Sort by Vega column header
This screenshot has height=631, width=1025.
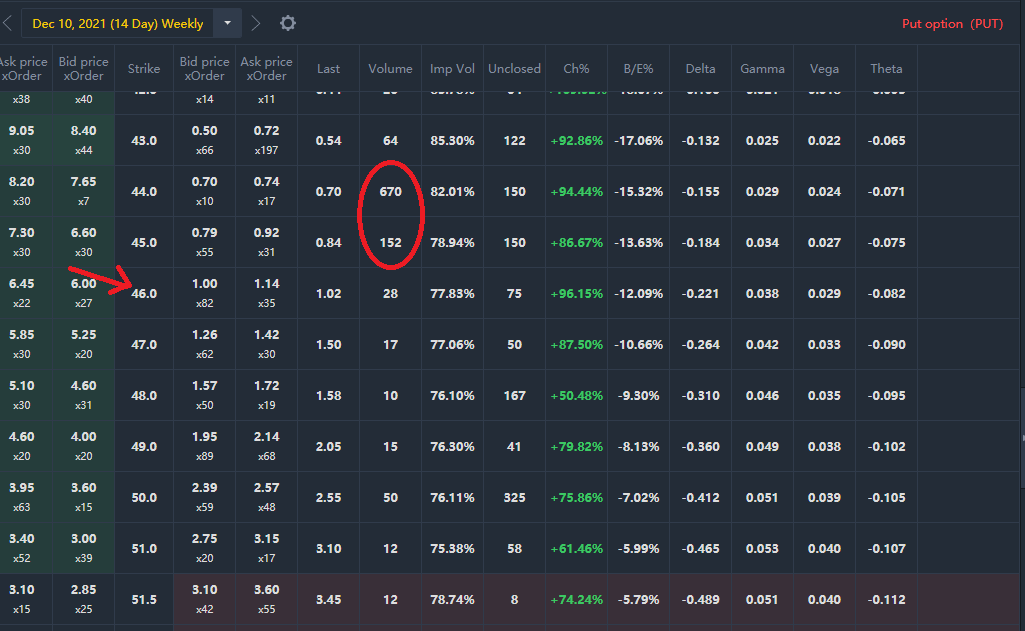click(x=824, y=69)
